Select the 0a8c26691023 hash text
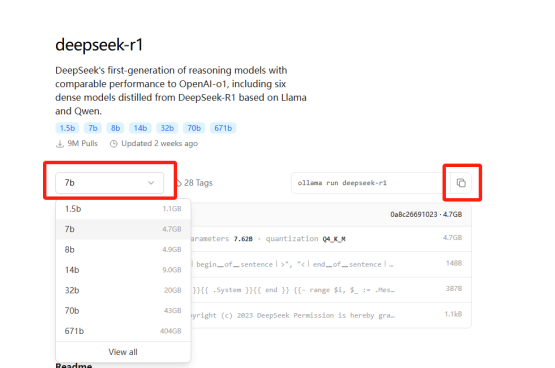The height and width of the screenshot is (368, 555). [414, 214]
